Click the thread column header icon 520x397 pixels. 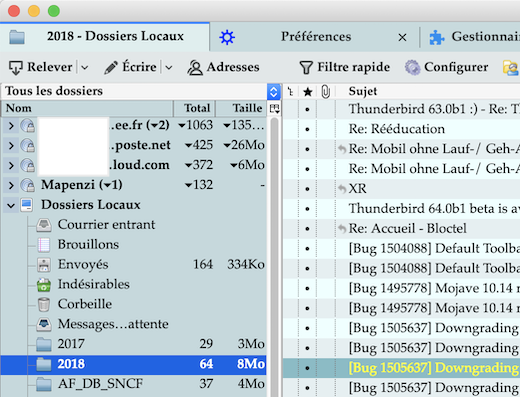coord(290,92)
